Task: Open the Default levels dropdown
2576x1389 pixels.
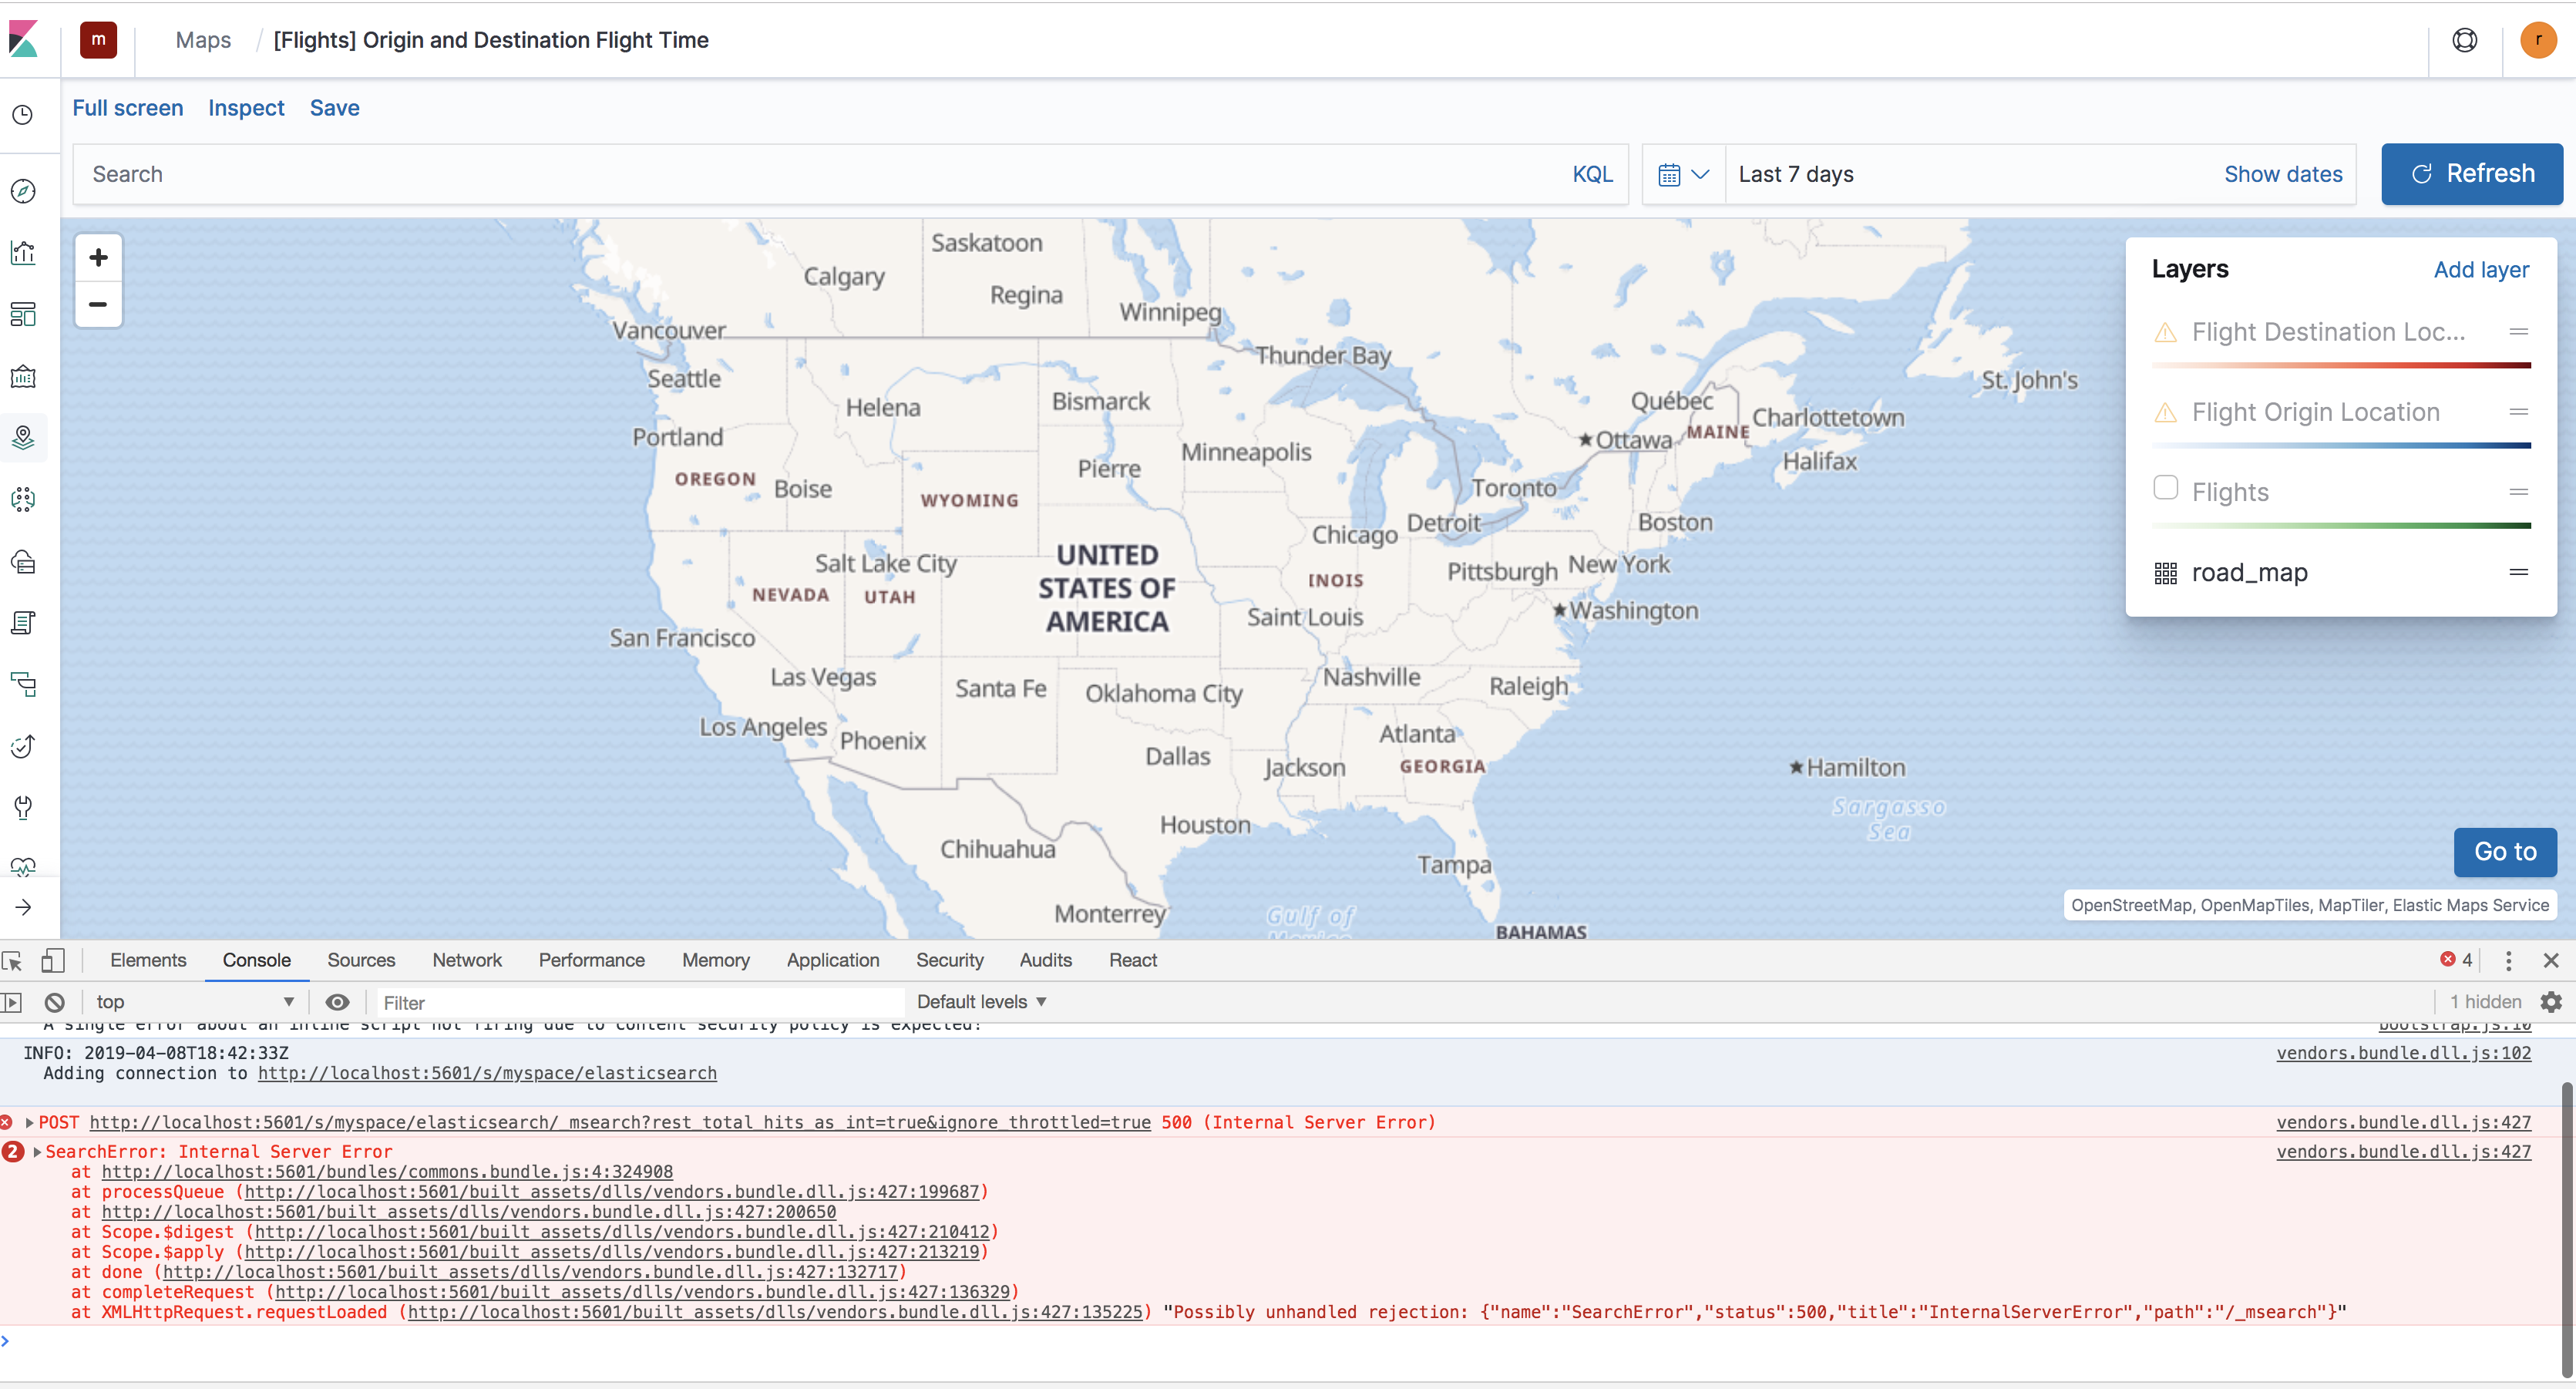Action: tap(981, 1002)
